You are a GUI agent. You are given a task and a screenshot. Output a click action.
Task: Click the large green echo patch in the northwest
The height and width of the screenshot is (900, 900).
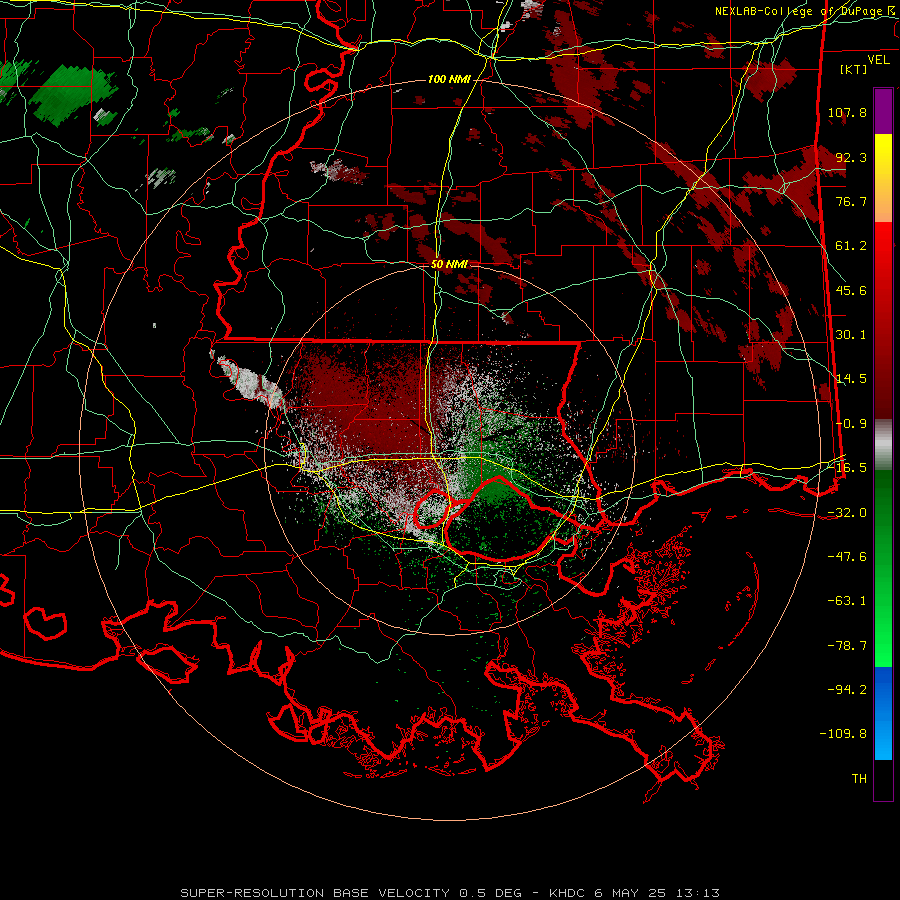[75, 95]
